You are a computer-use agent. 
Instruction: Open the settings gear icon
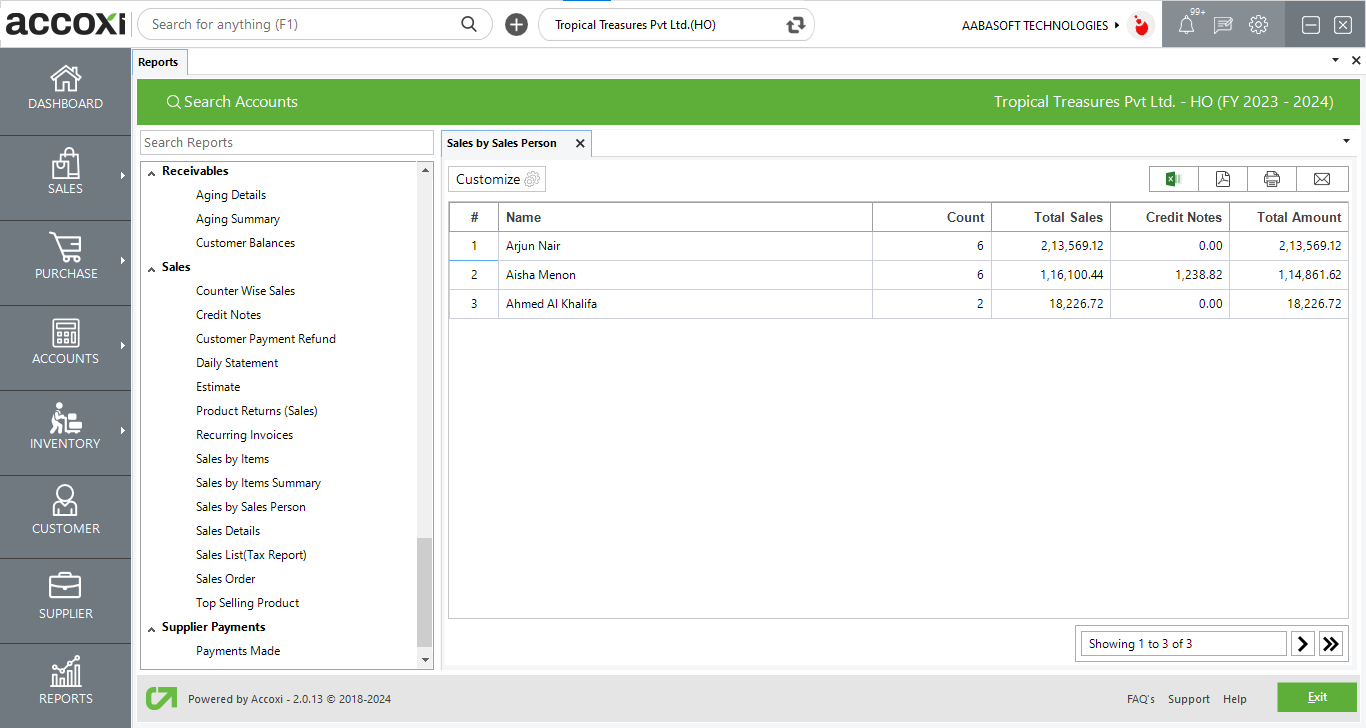(x=1259, y=25)
